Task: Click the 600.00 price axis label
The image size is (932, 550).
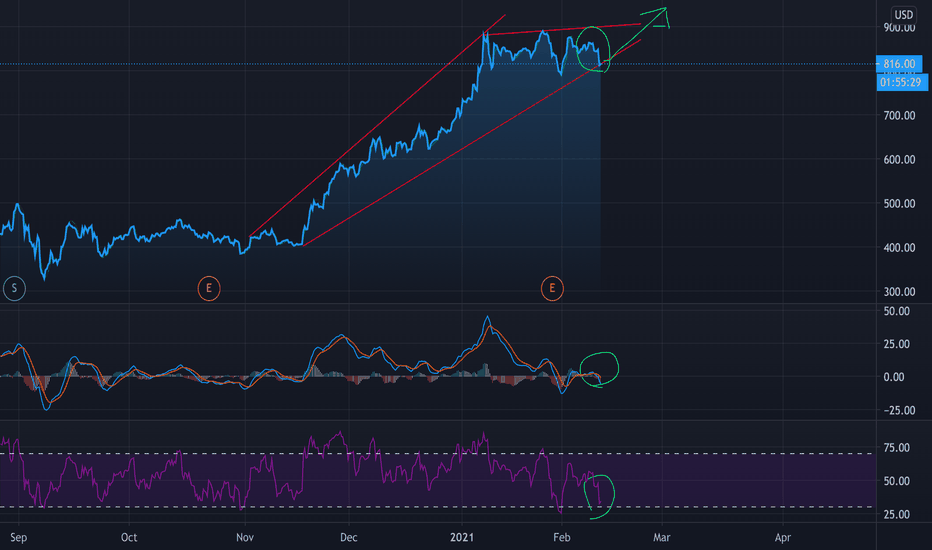Action: (899, 159)
